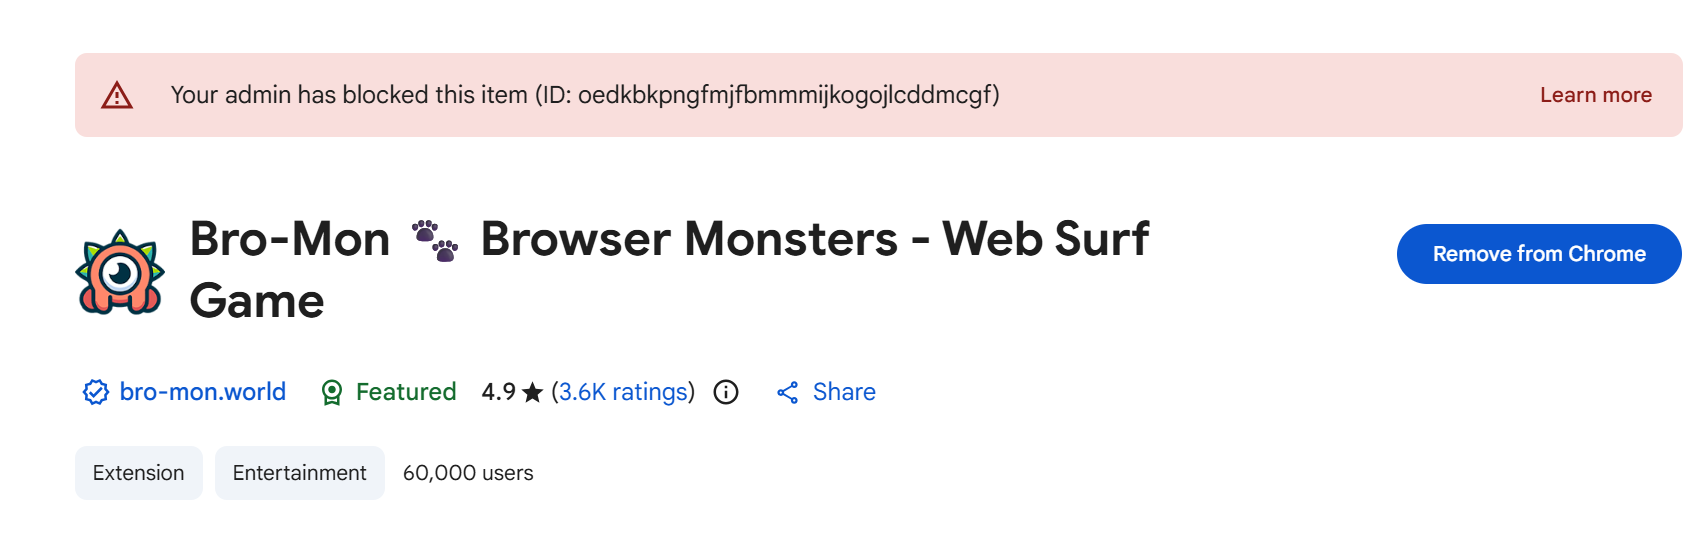The width and height of the screenshot is (1701, 549).
Task: Select the Extension category chip
Action: (x=139, y=473)
